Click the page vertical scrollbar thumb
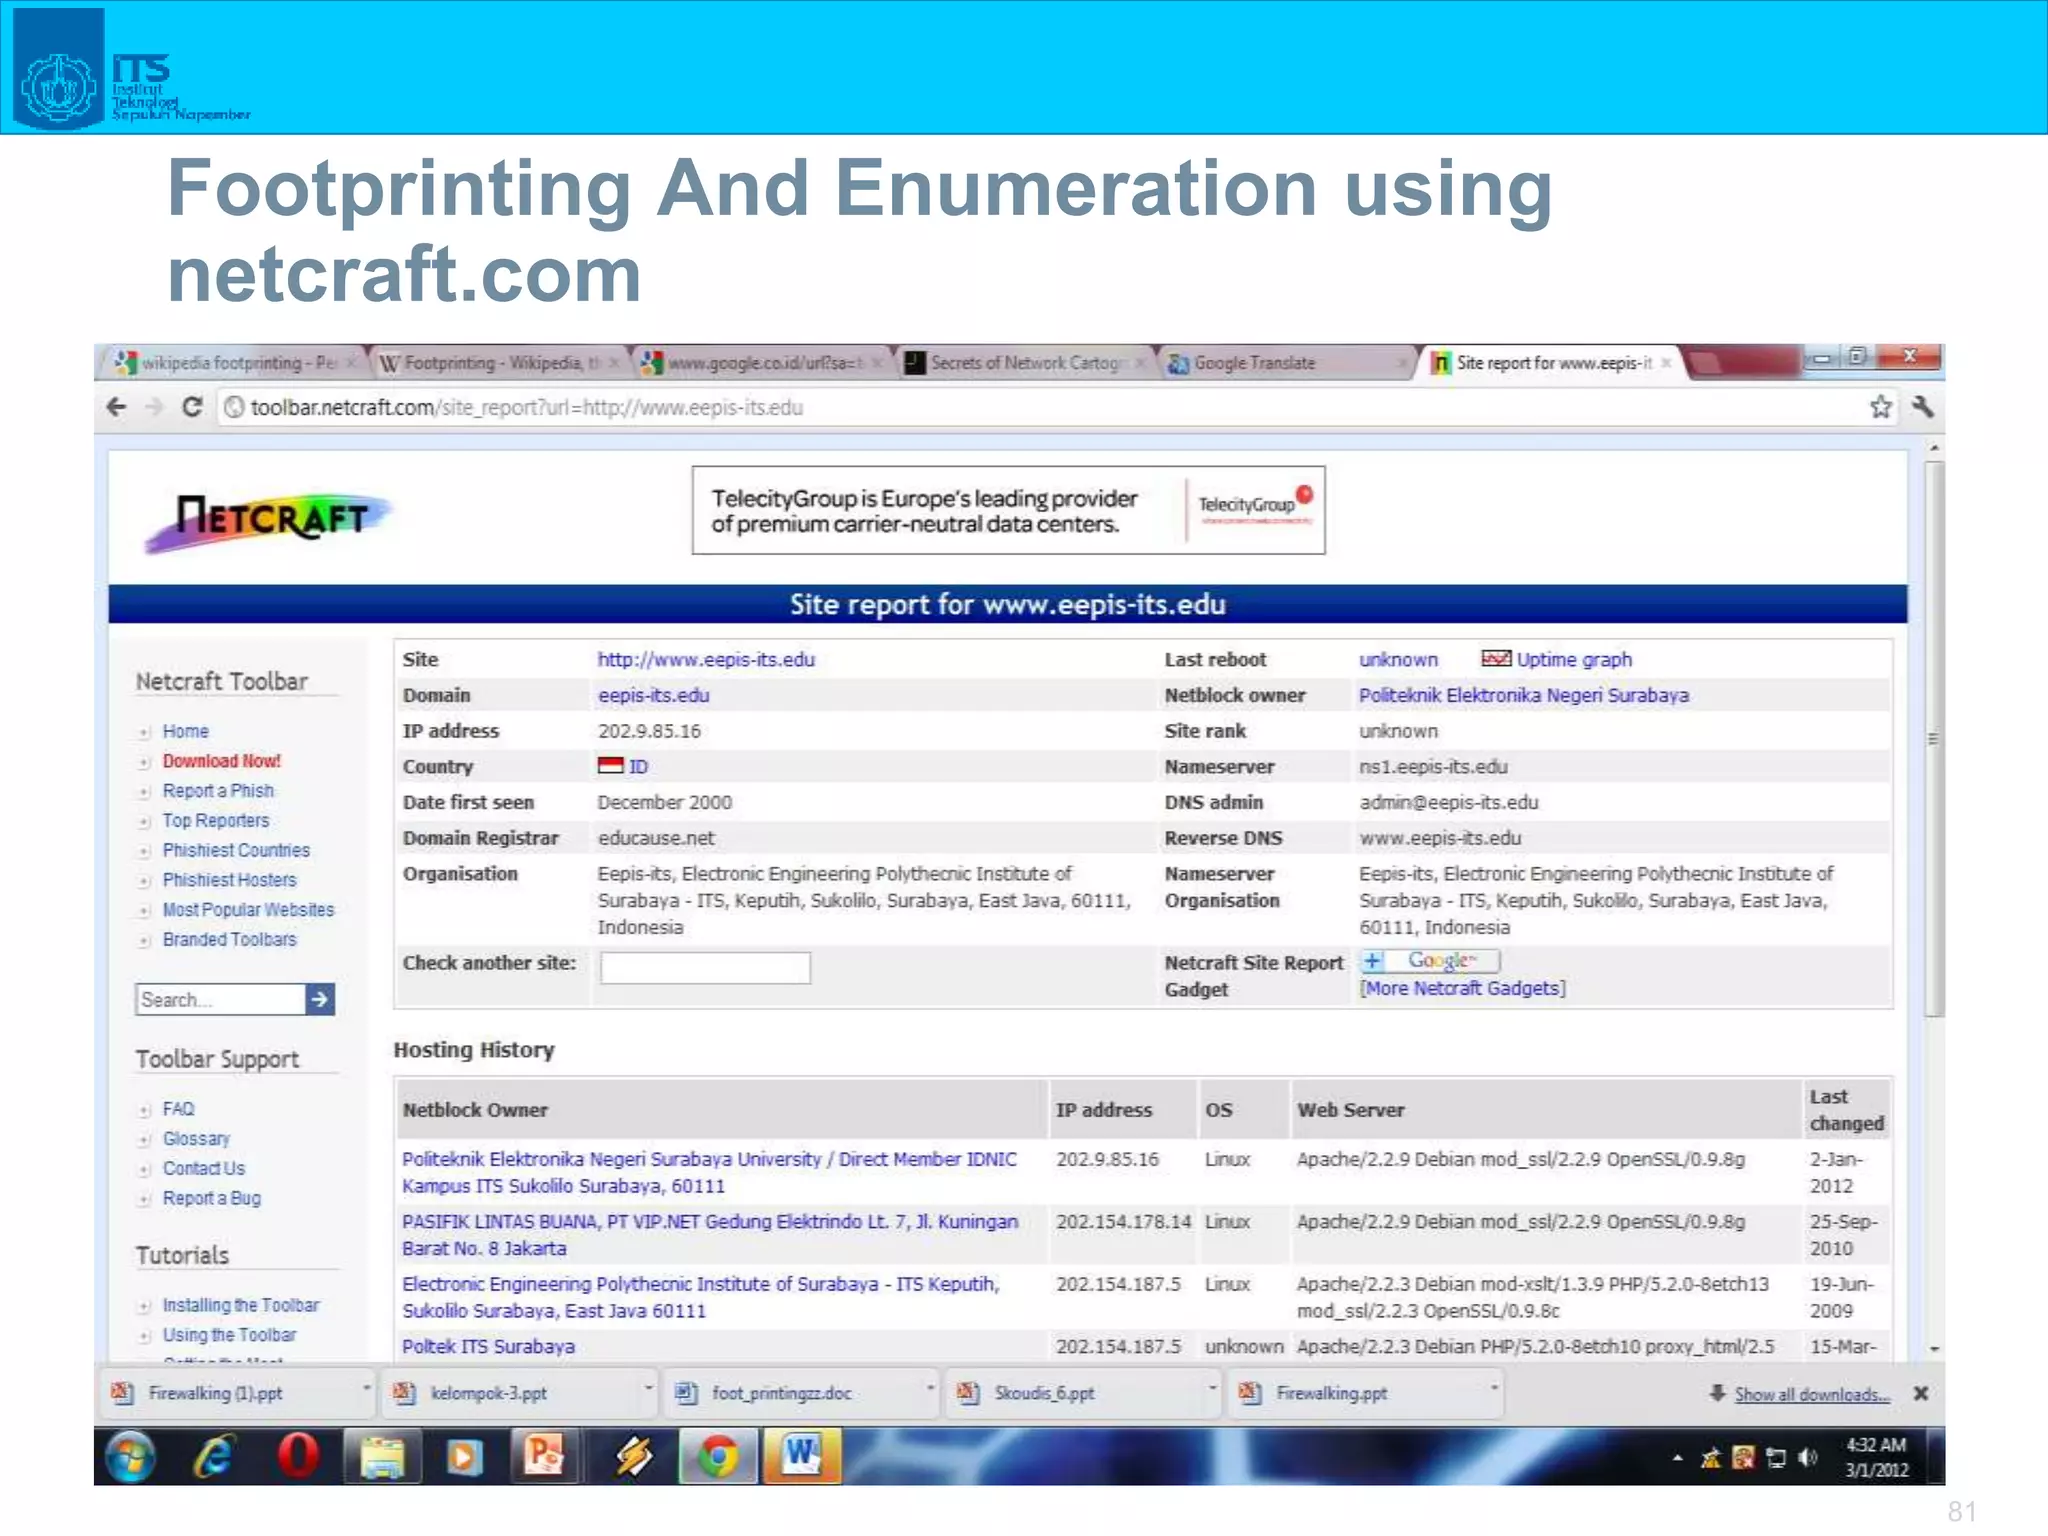The height and width of the screenshot is (1536, 2048). [1934, 738]
